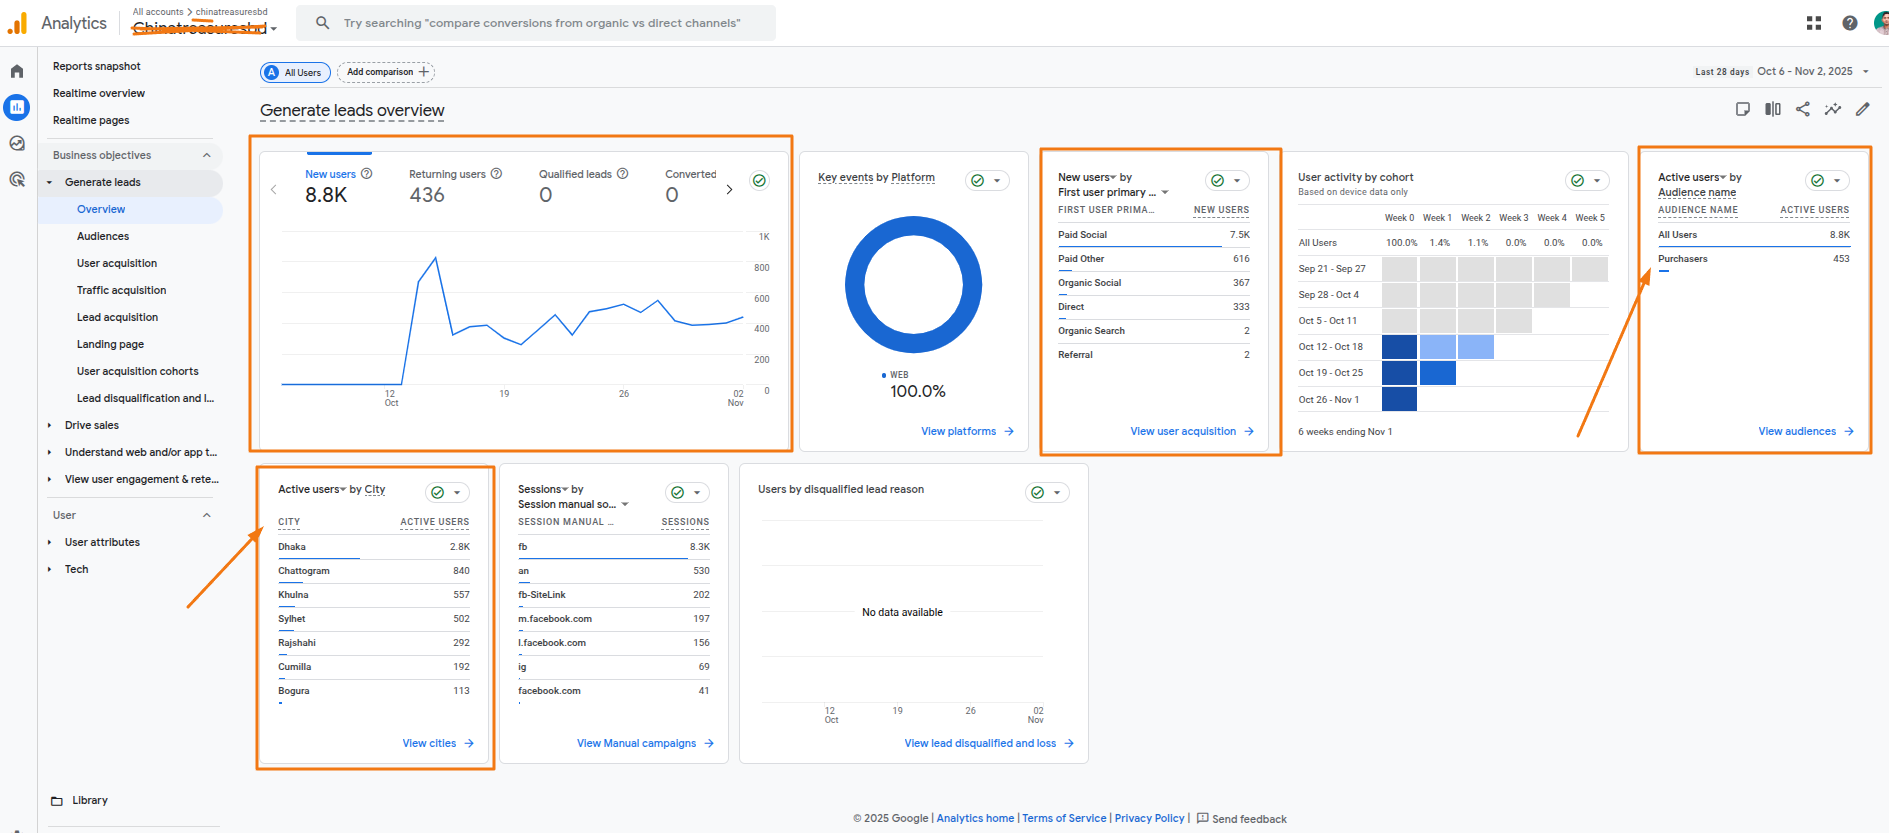Collapse the Business objectives section
The width and height of the screenshot is (1889, 833).
tap(206, 155)
